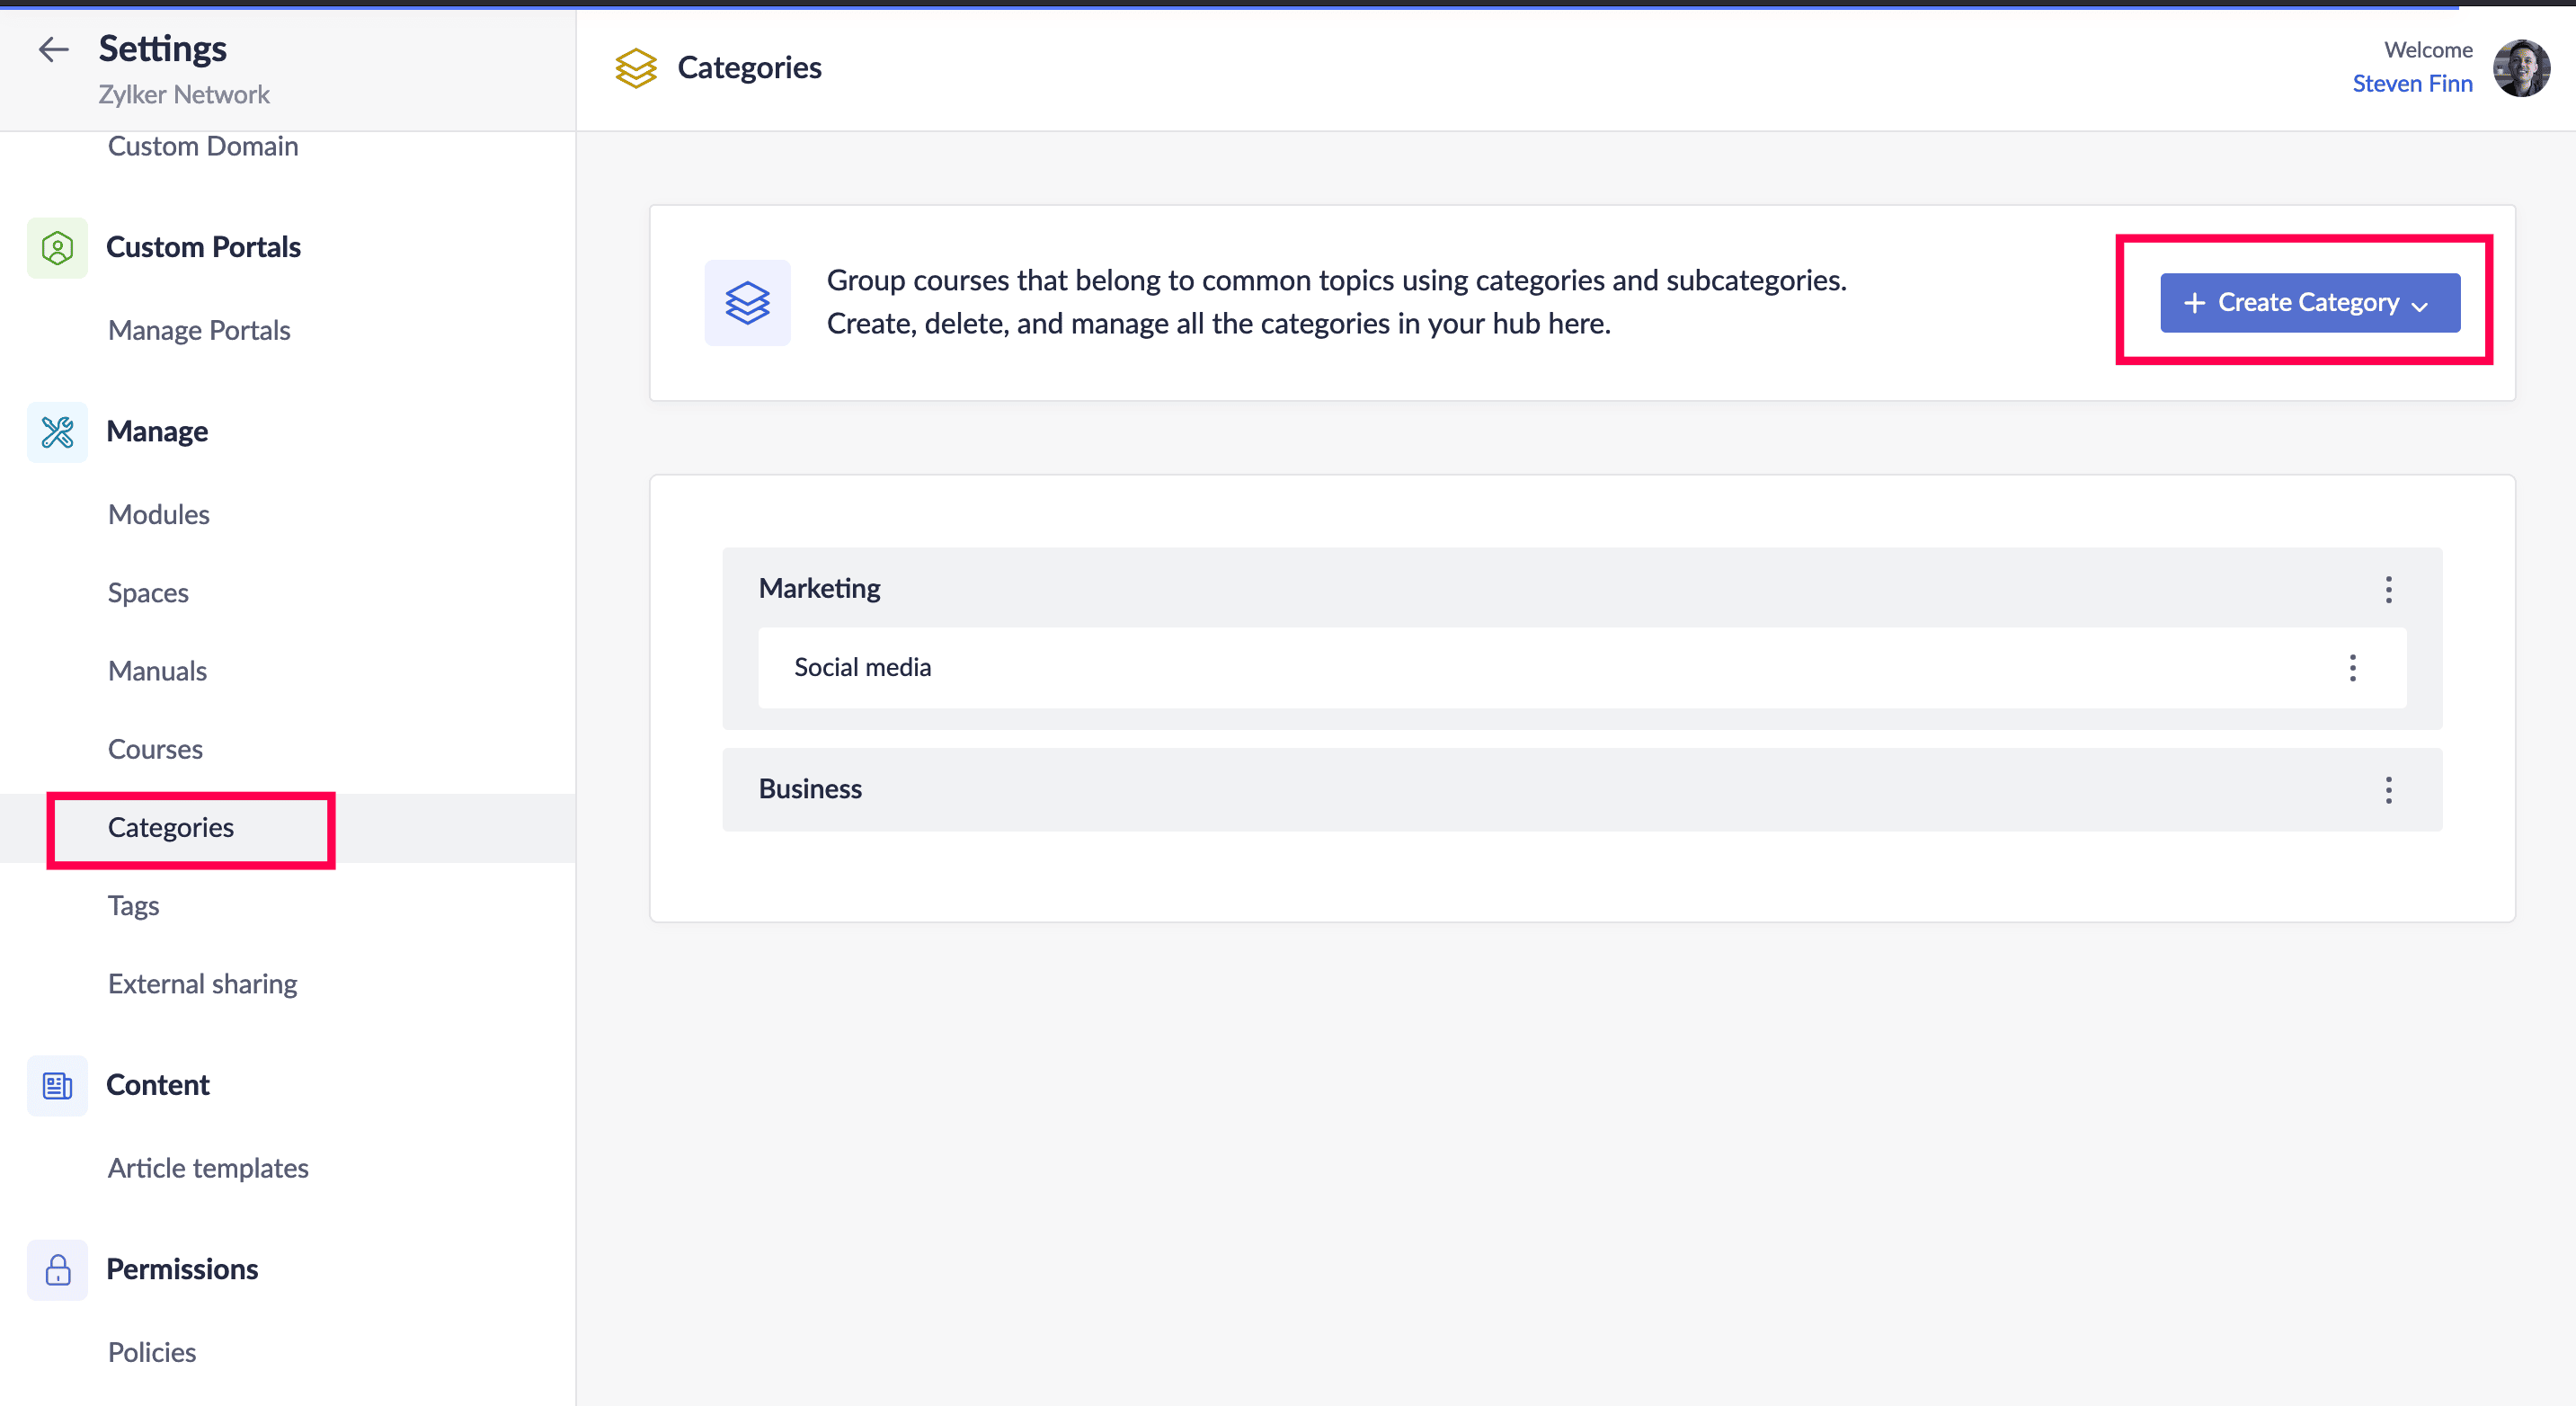The height and width of the screenshot is (1406, 2576).
Task: Open the Create Category dropdown
Action: point(2309,303)
